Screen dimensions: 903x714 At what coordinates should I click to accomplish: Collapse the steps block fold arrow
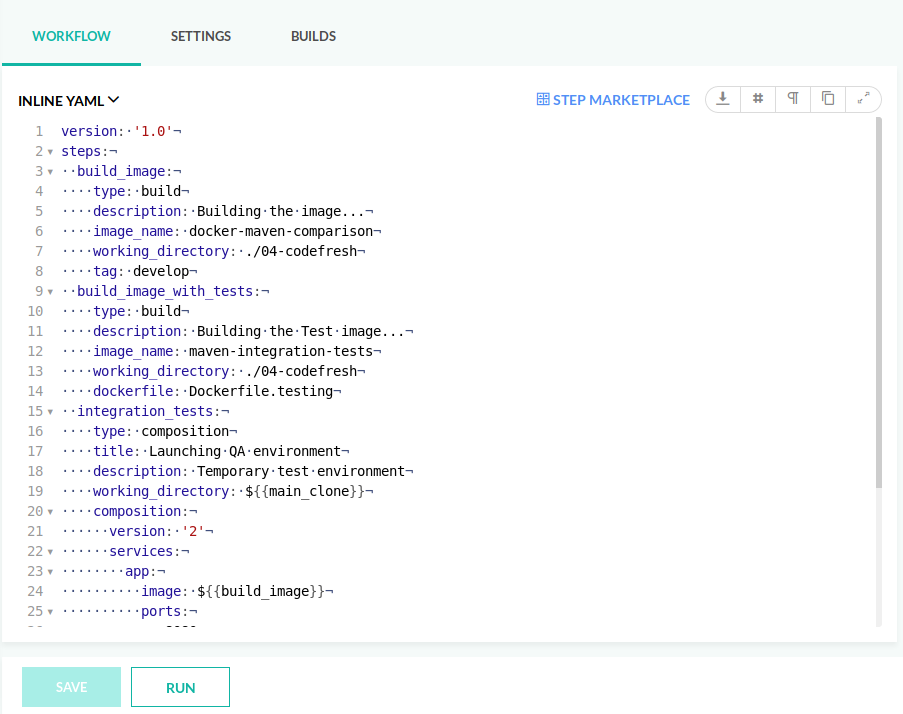[x=50, y=150]
